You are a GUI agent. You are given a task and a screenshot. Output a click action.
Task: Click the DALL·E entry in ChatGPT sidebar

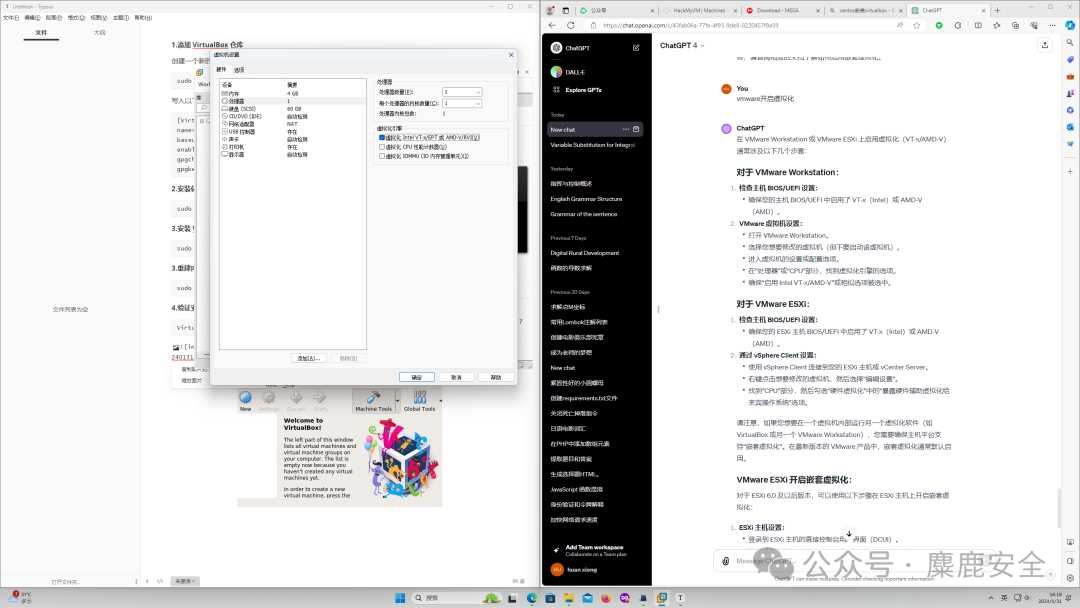577,72
